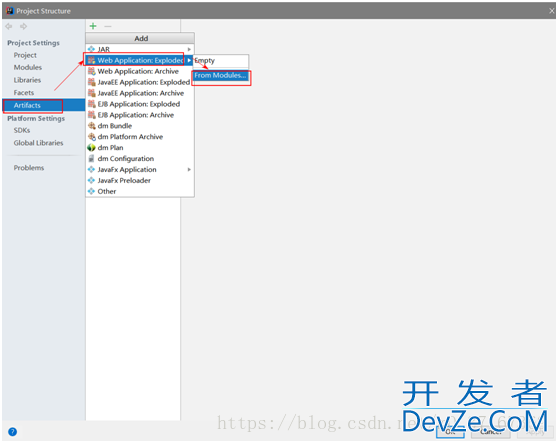Click the back navigation arrow
This screenshot has height=443, width=558.
pyautogui.click(x=9, y=26)
